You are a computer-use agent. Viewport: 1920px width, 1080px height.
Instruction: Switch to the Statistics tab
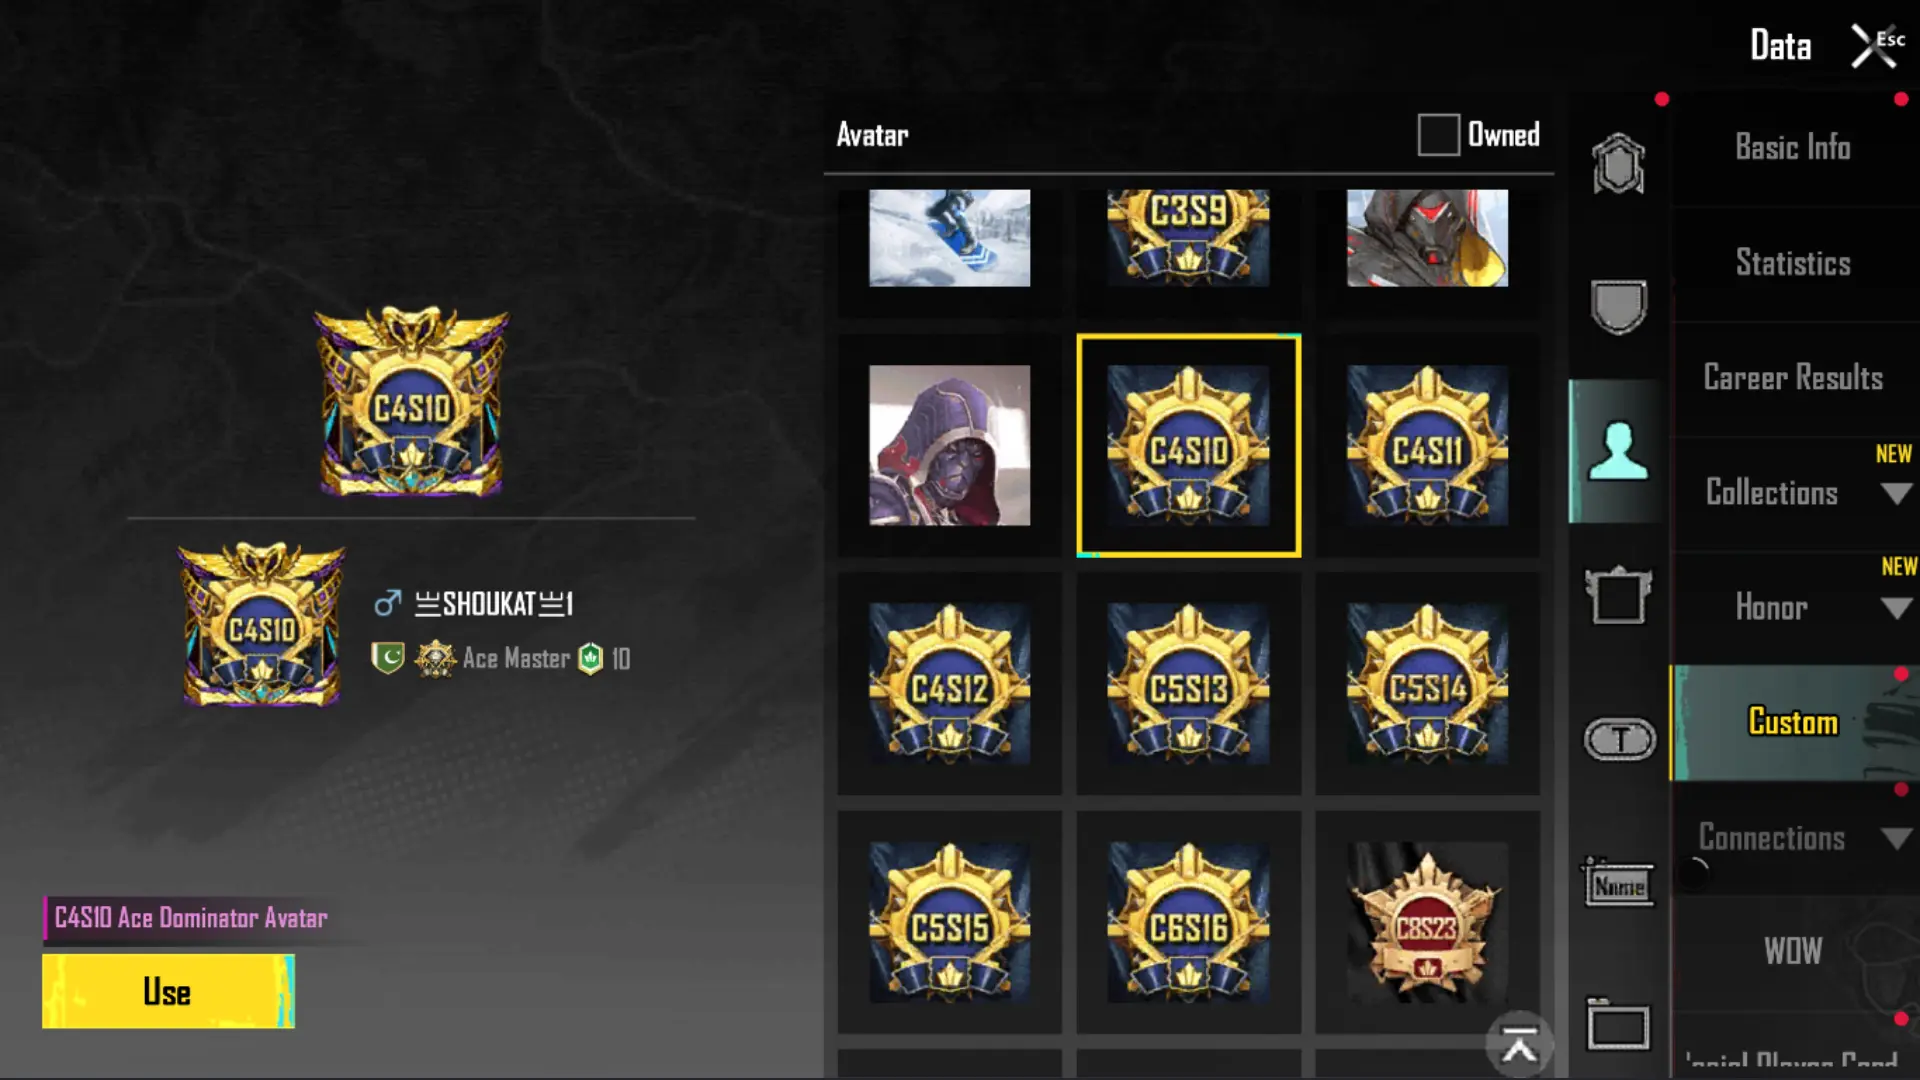click(1793, 263)
